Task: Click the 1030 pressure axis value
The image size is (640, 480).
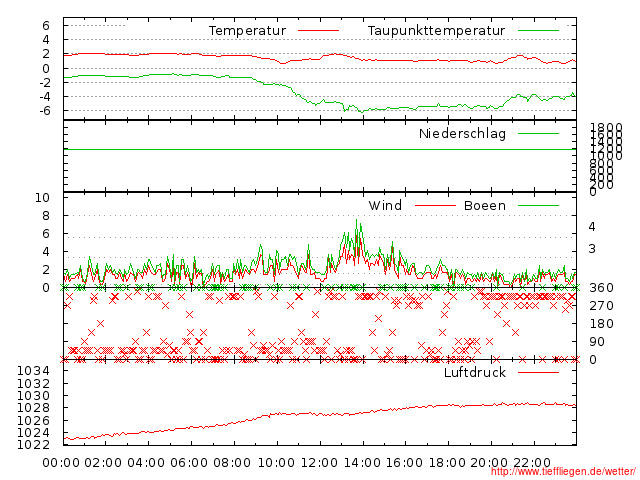Action: 33,396
